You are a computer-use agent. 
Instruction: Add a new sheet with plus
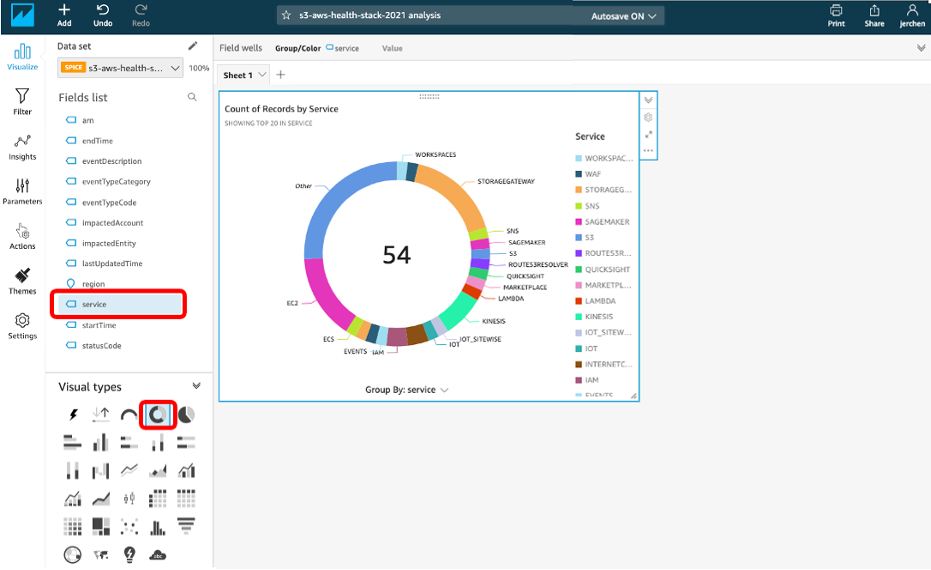pos(281,74)
